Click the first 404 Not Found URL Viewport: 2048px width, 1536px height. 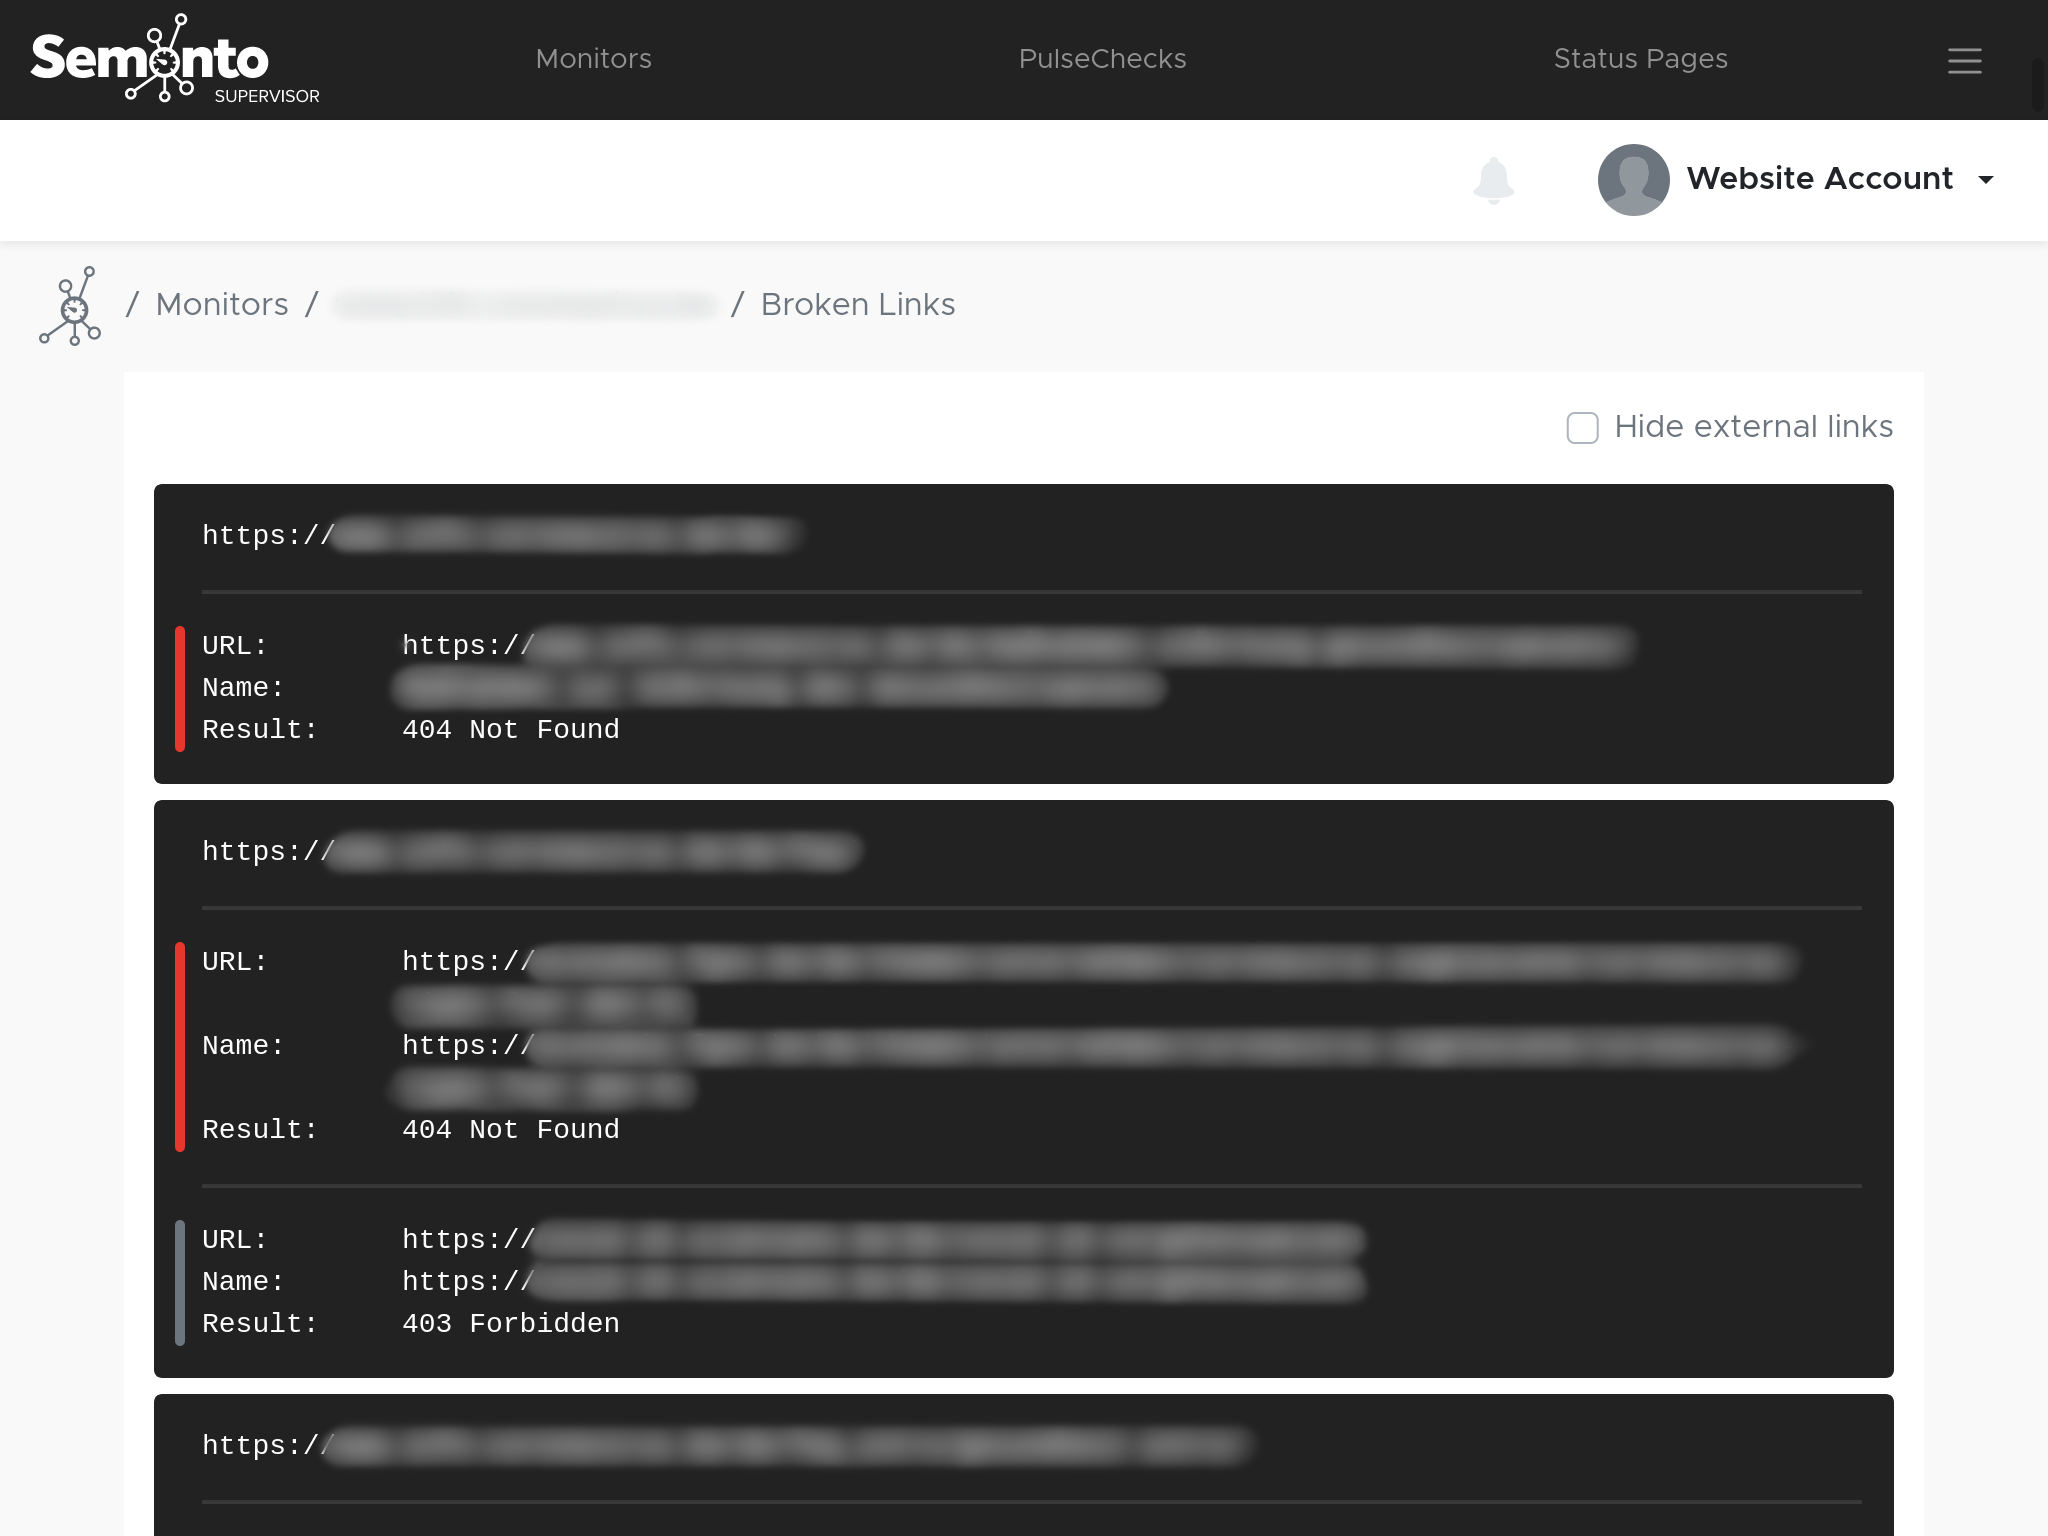click(1015, 646)
